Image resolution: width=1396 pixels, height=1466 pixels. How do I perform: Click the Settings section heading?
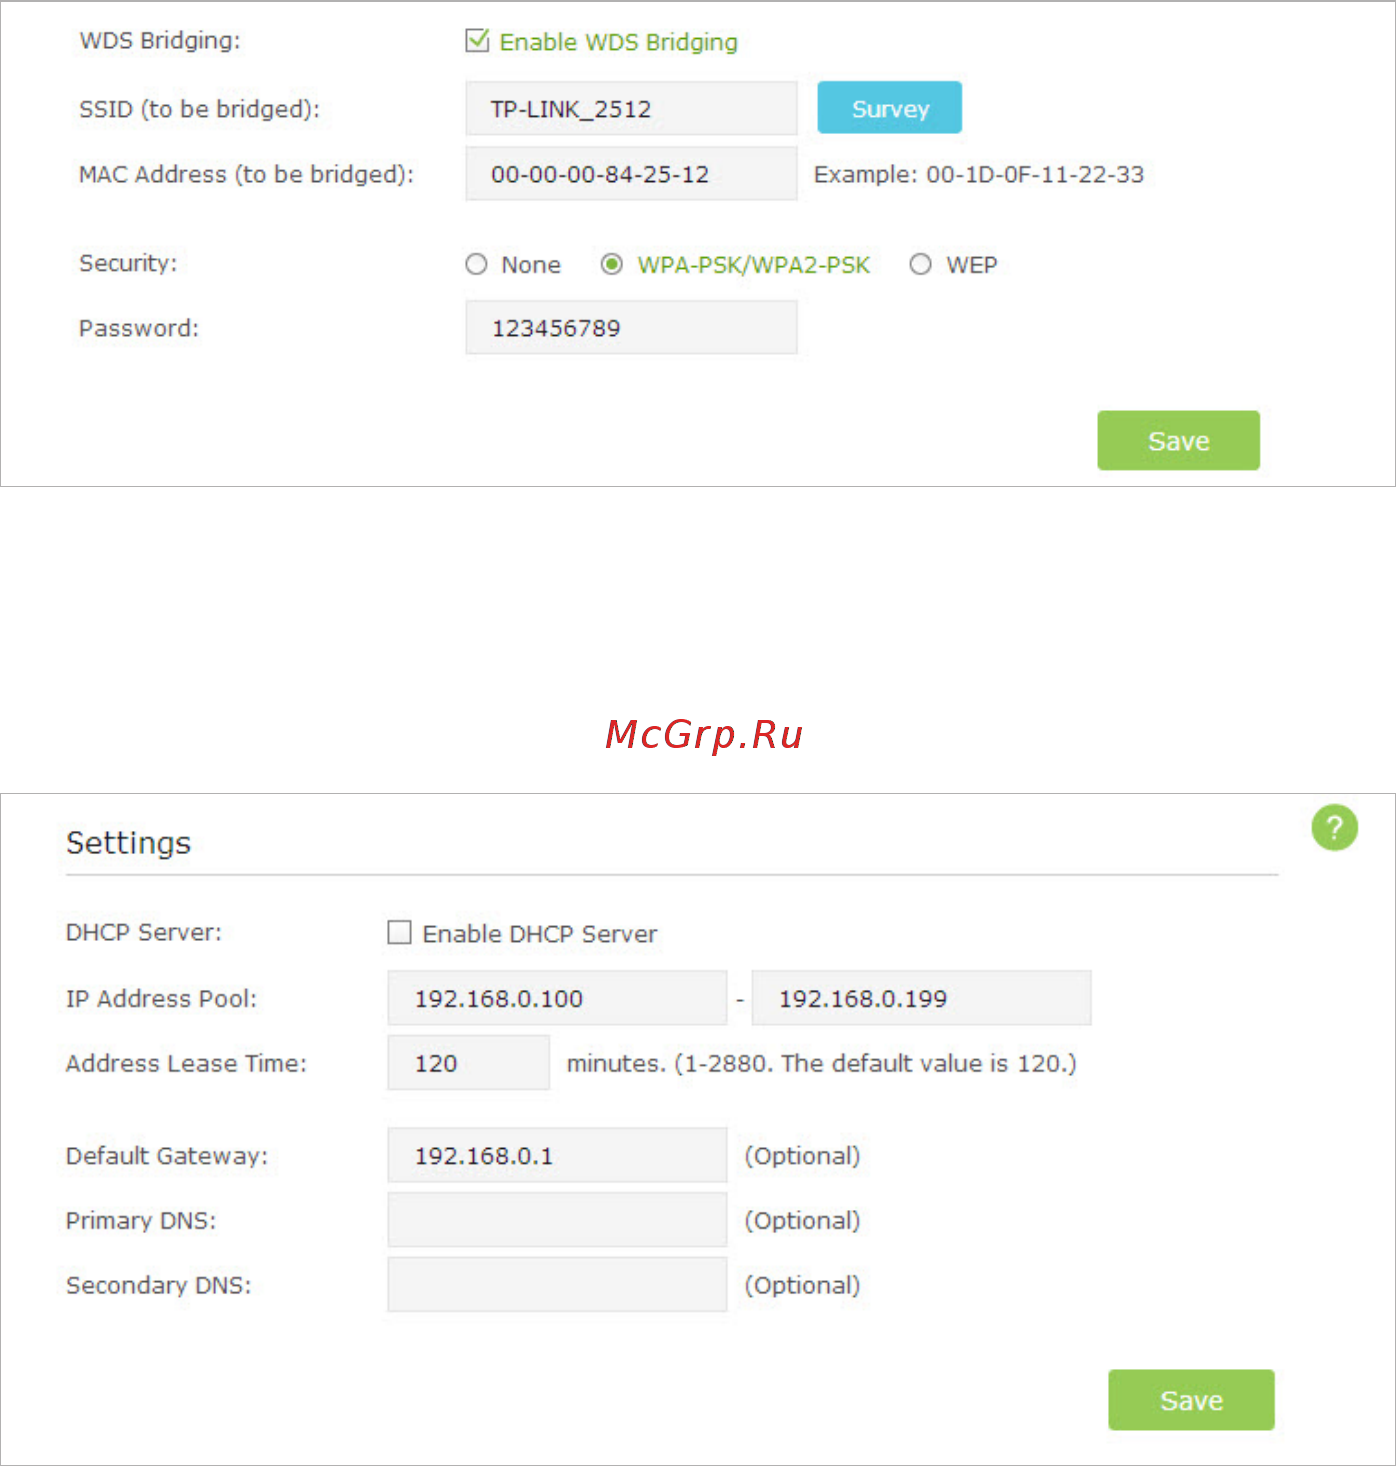coord(128,843)
